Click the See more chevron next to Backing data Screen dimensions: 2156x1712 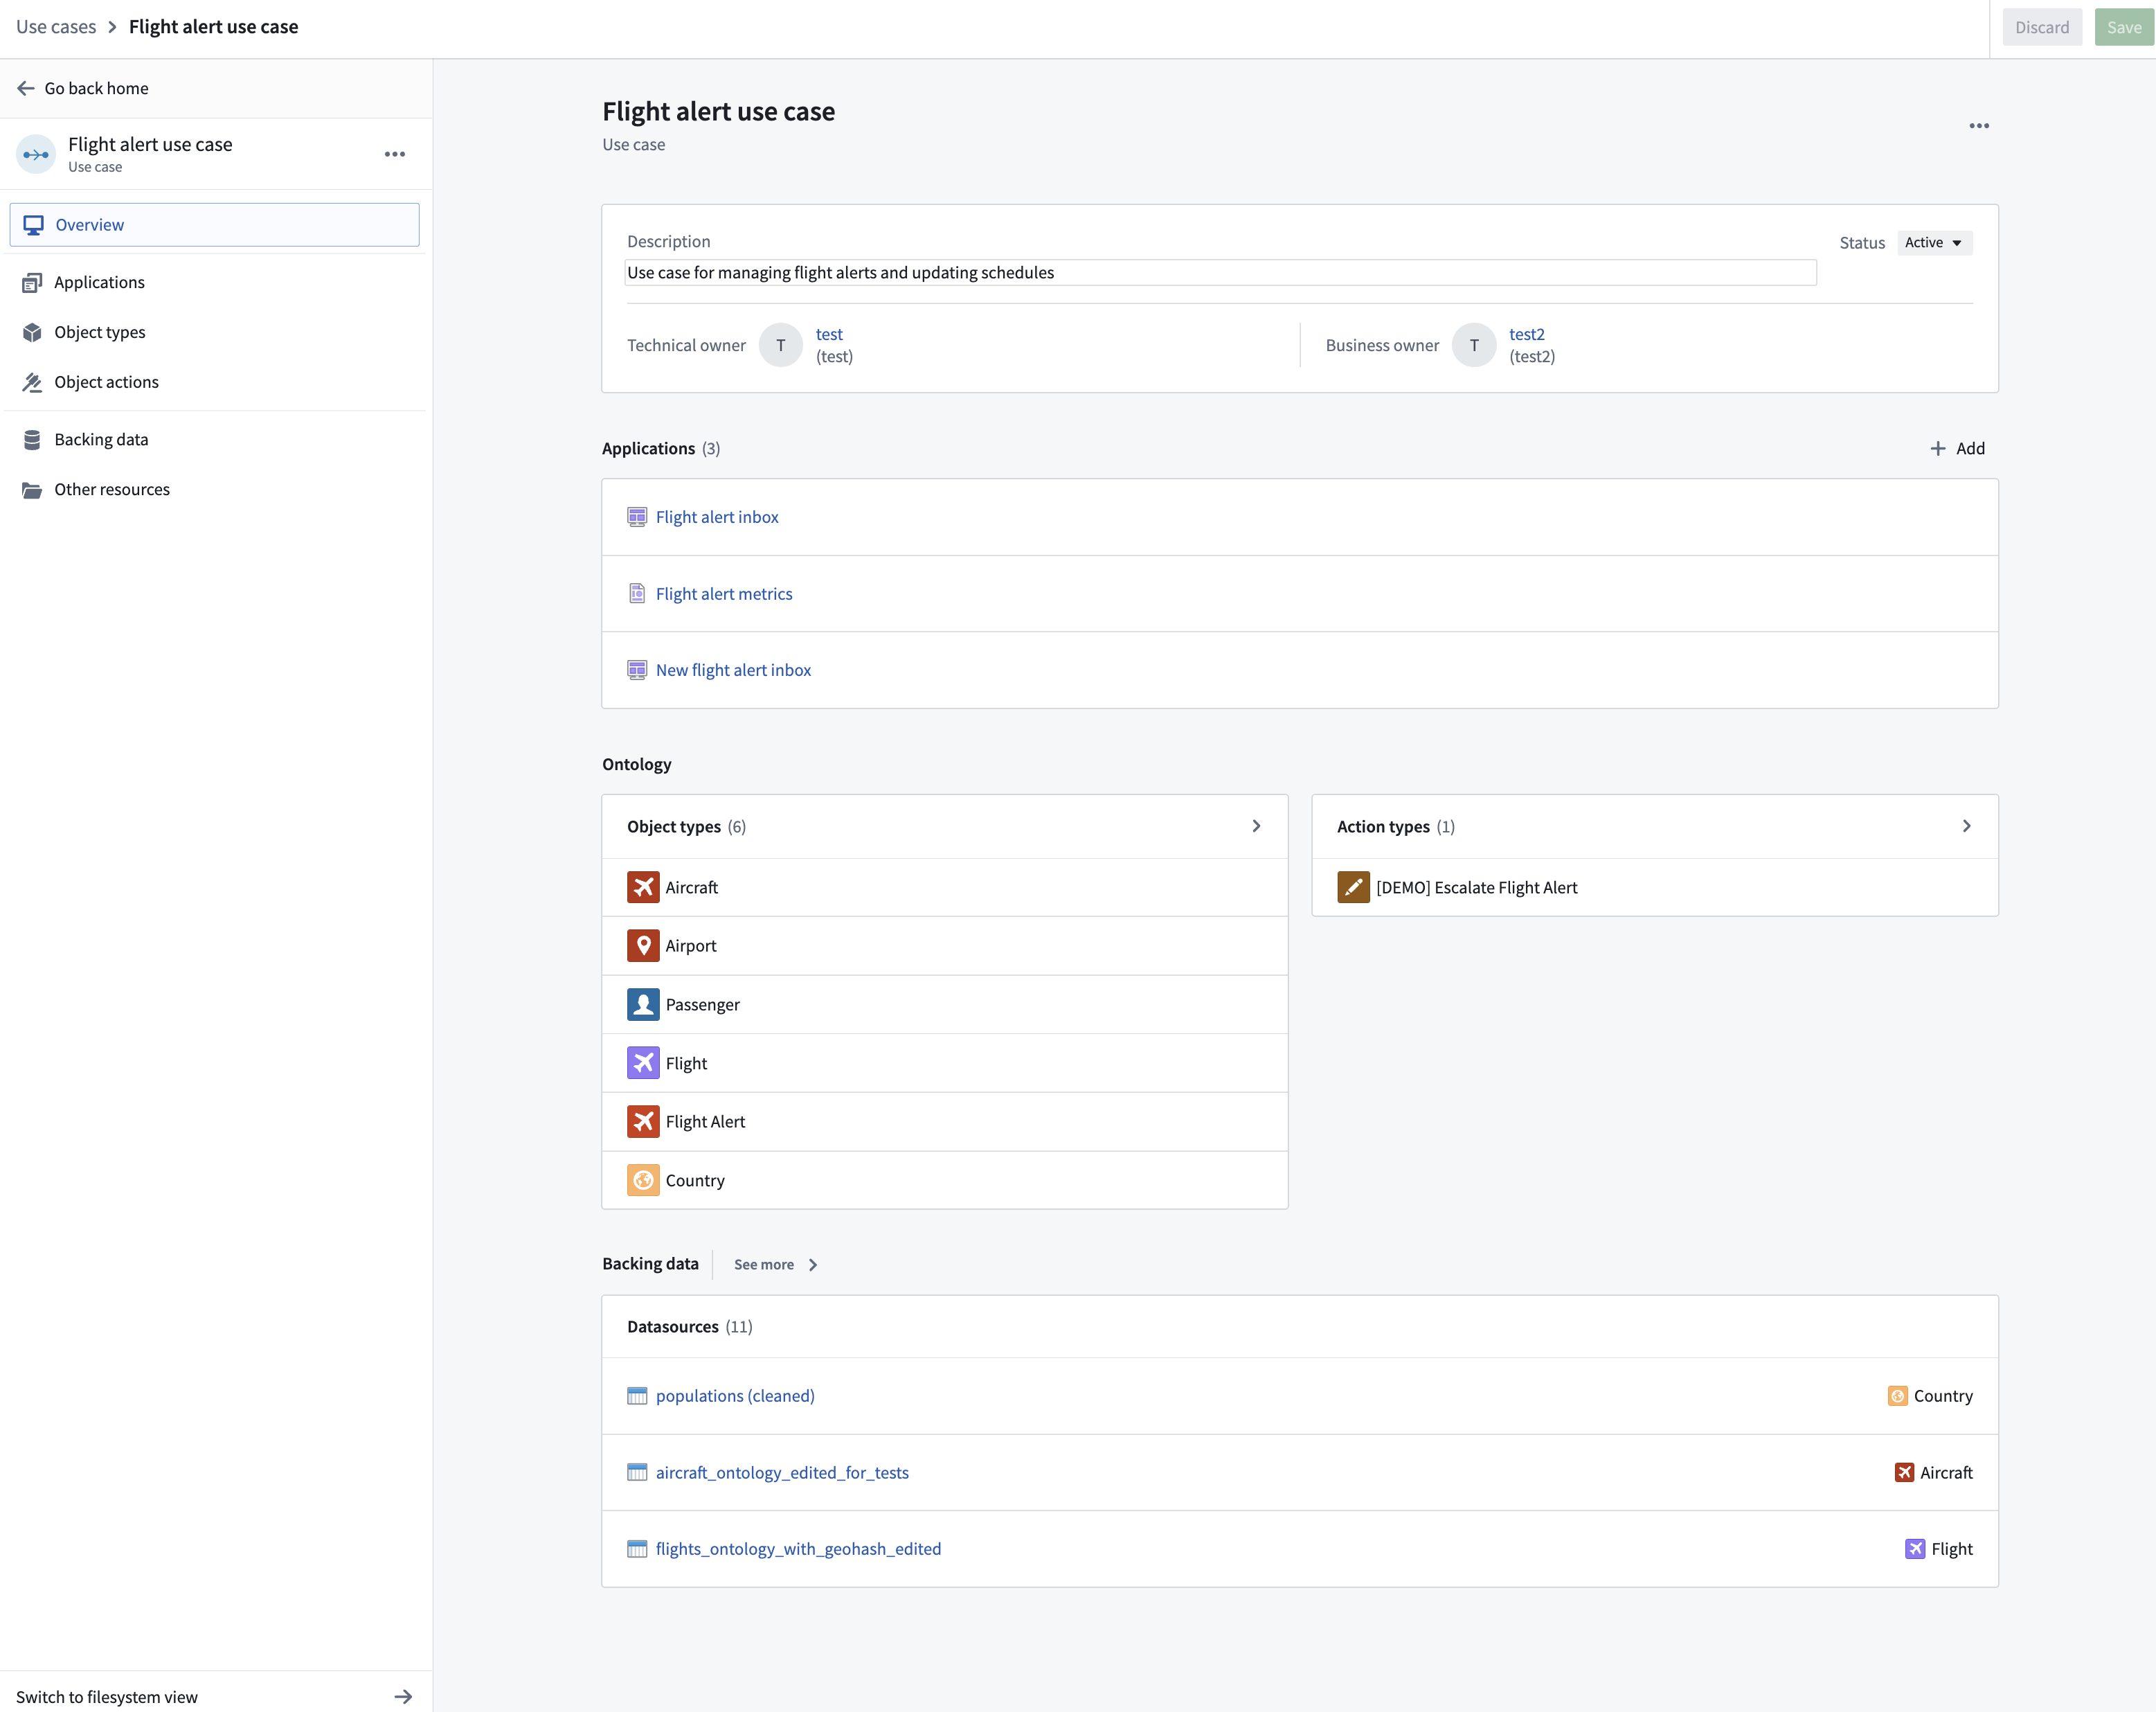(x=812, y=1265)
